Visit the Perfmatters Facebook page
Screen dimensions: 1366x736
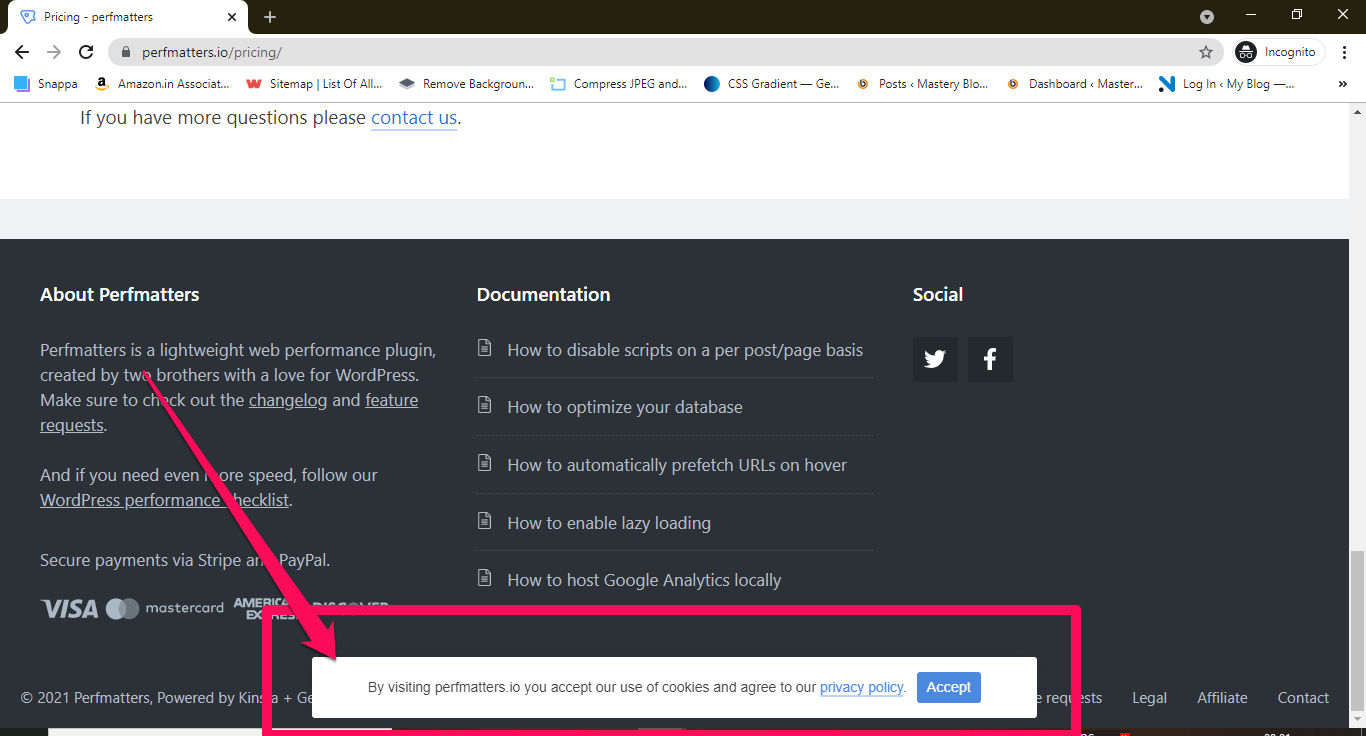[x=990, y=359]
